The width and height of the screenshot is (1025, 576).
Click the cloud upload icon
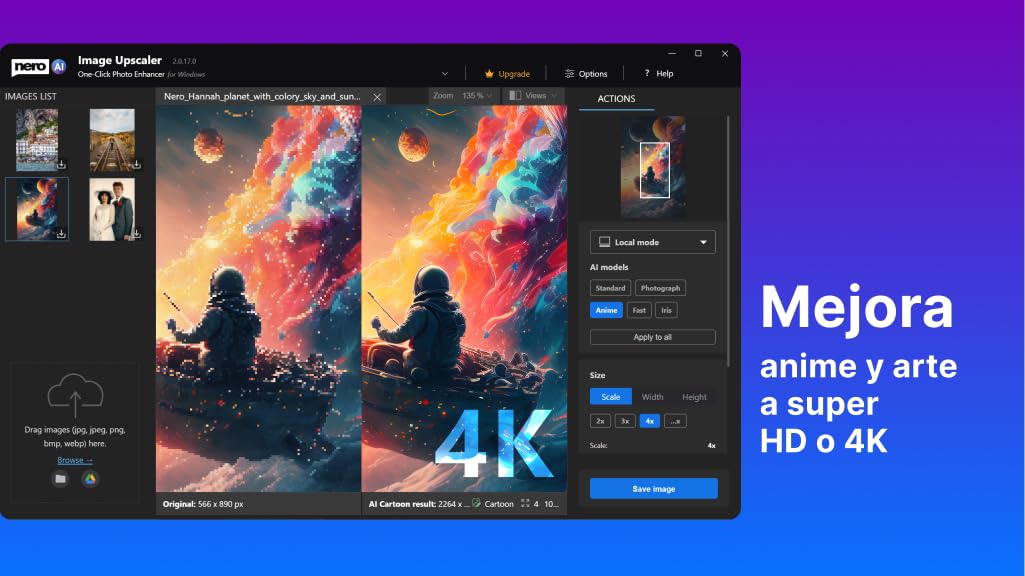point(75,395)
